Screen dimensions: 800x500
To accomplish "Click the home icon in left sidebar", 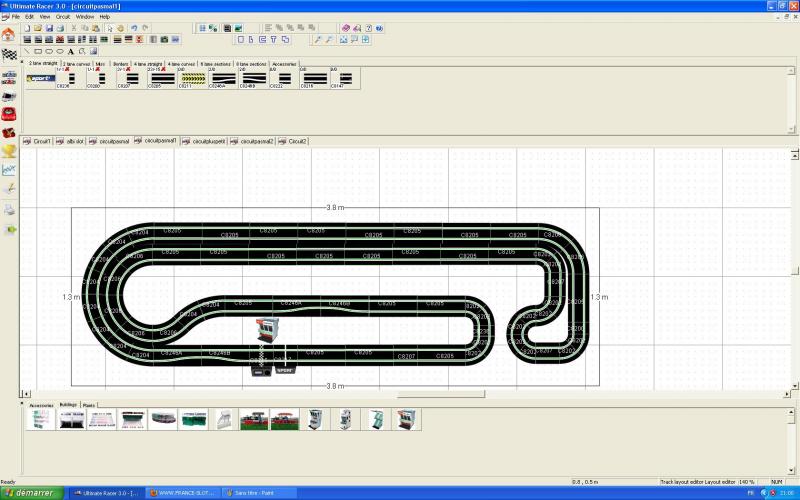I will point(9,33).
